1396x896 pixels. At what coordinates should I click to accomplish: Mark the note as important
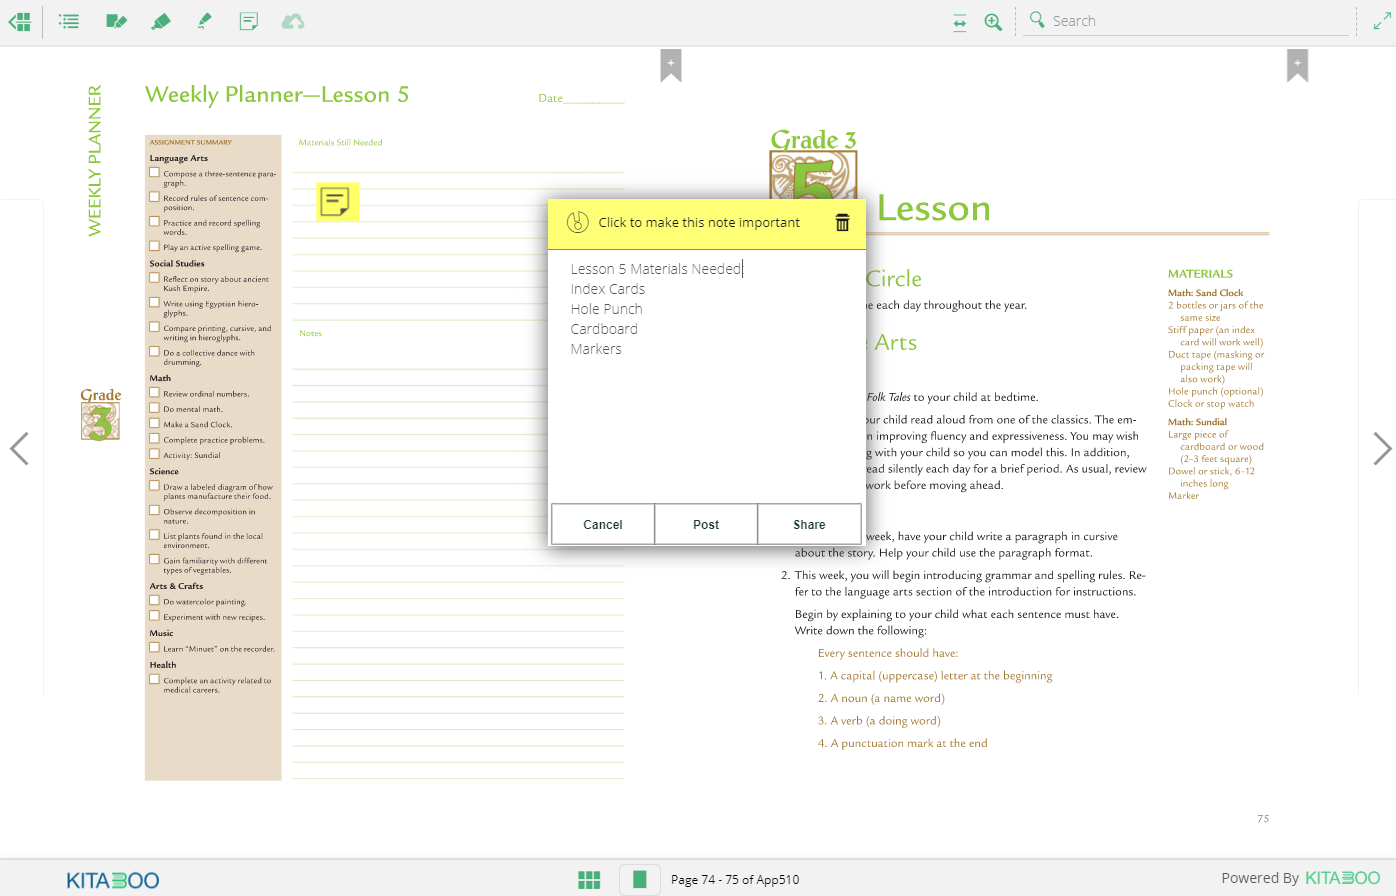578,222
